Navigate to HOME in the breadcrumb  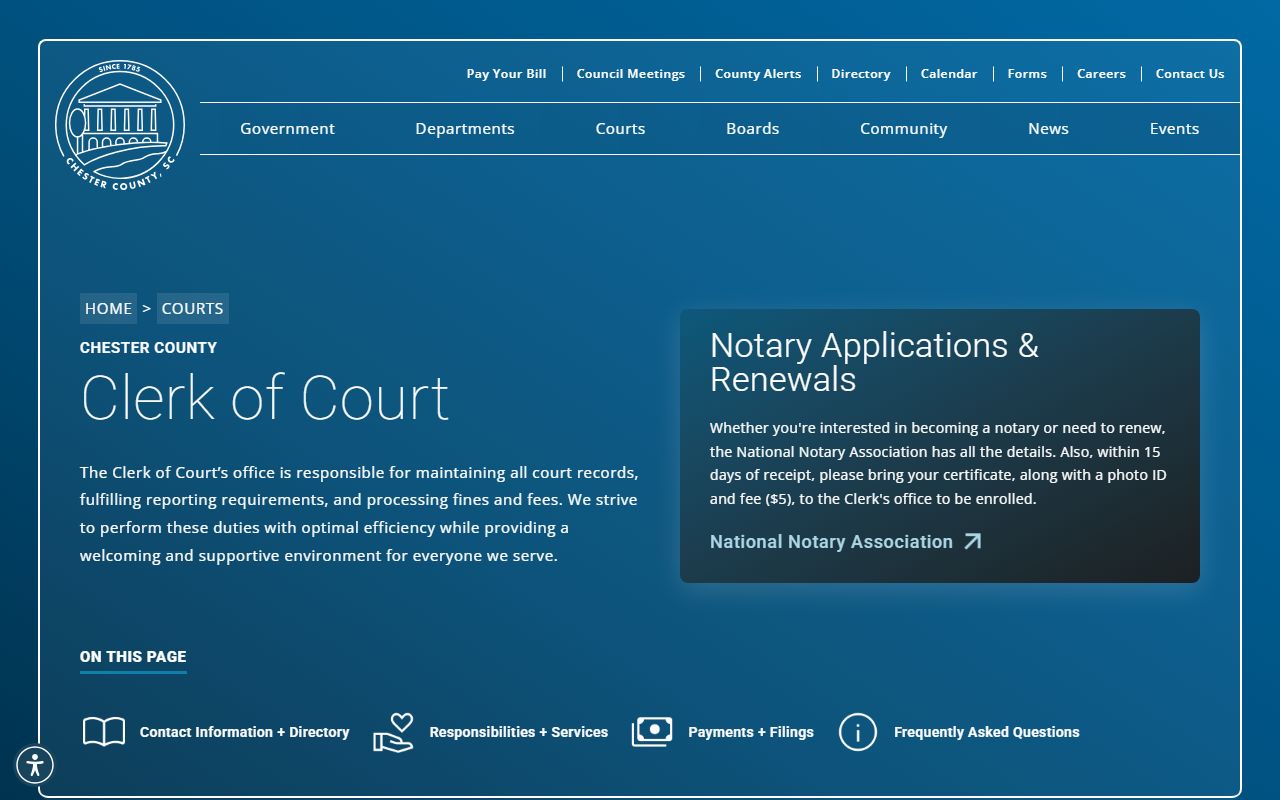pyautogui.click(x=108, y=308)
